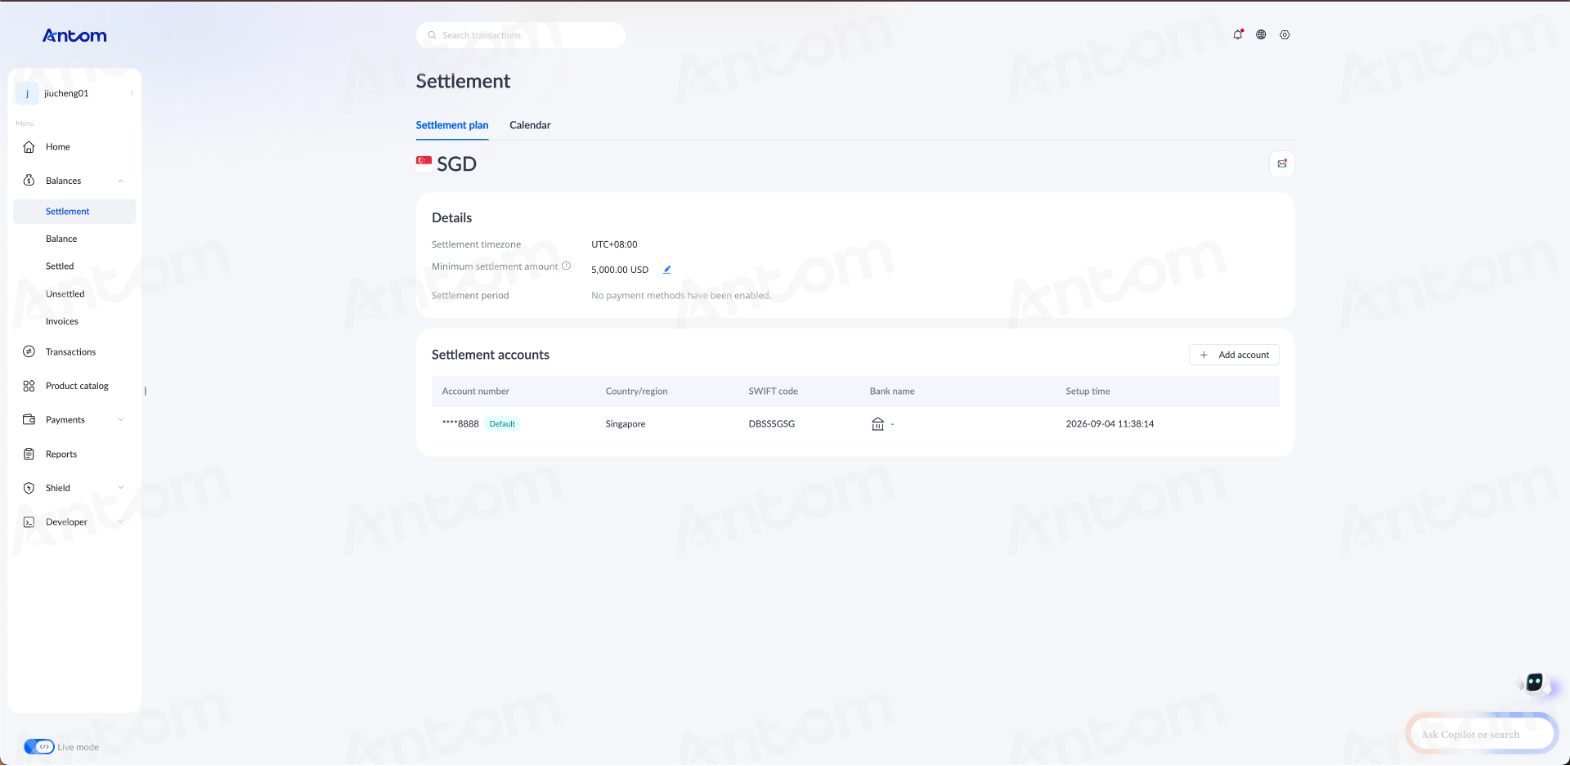Open the settings gear icon in header
Image resolution: width=1570 pixels, height=766 pixels.
(1285, 35)
